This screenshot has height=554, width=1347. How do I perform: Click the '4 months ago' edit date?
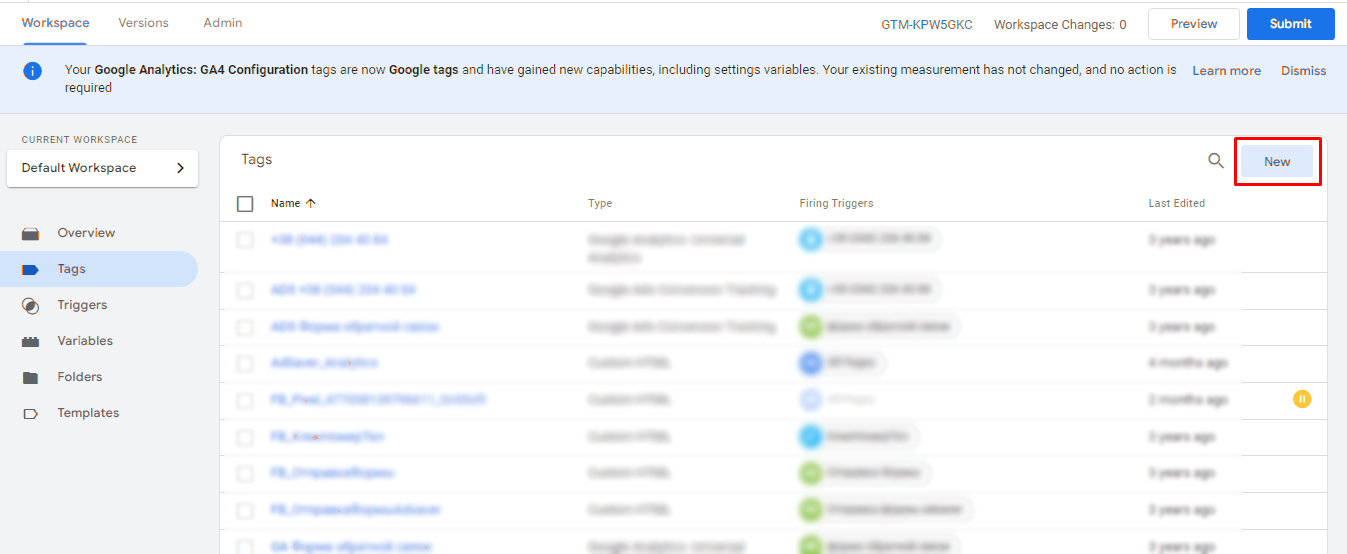pyautogui.click(x=1188, y=363)
